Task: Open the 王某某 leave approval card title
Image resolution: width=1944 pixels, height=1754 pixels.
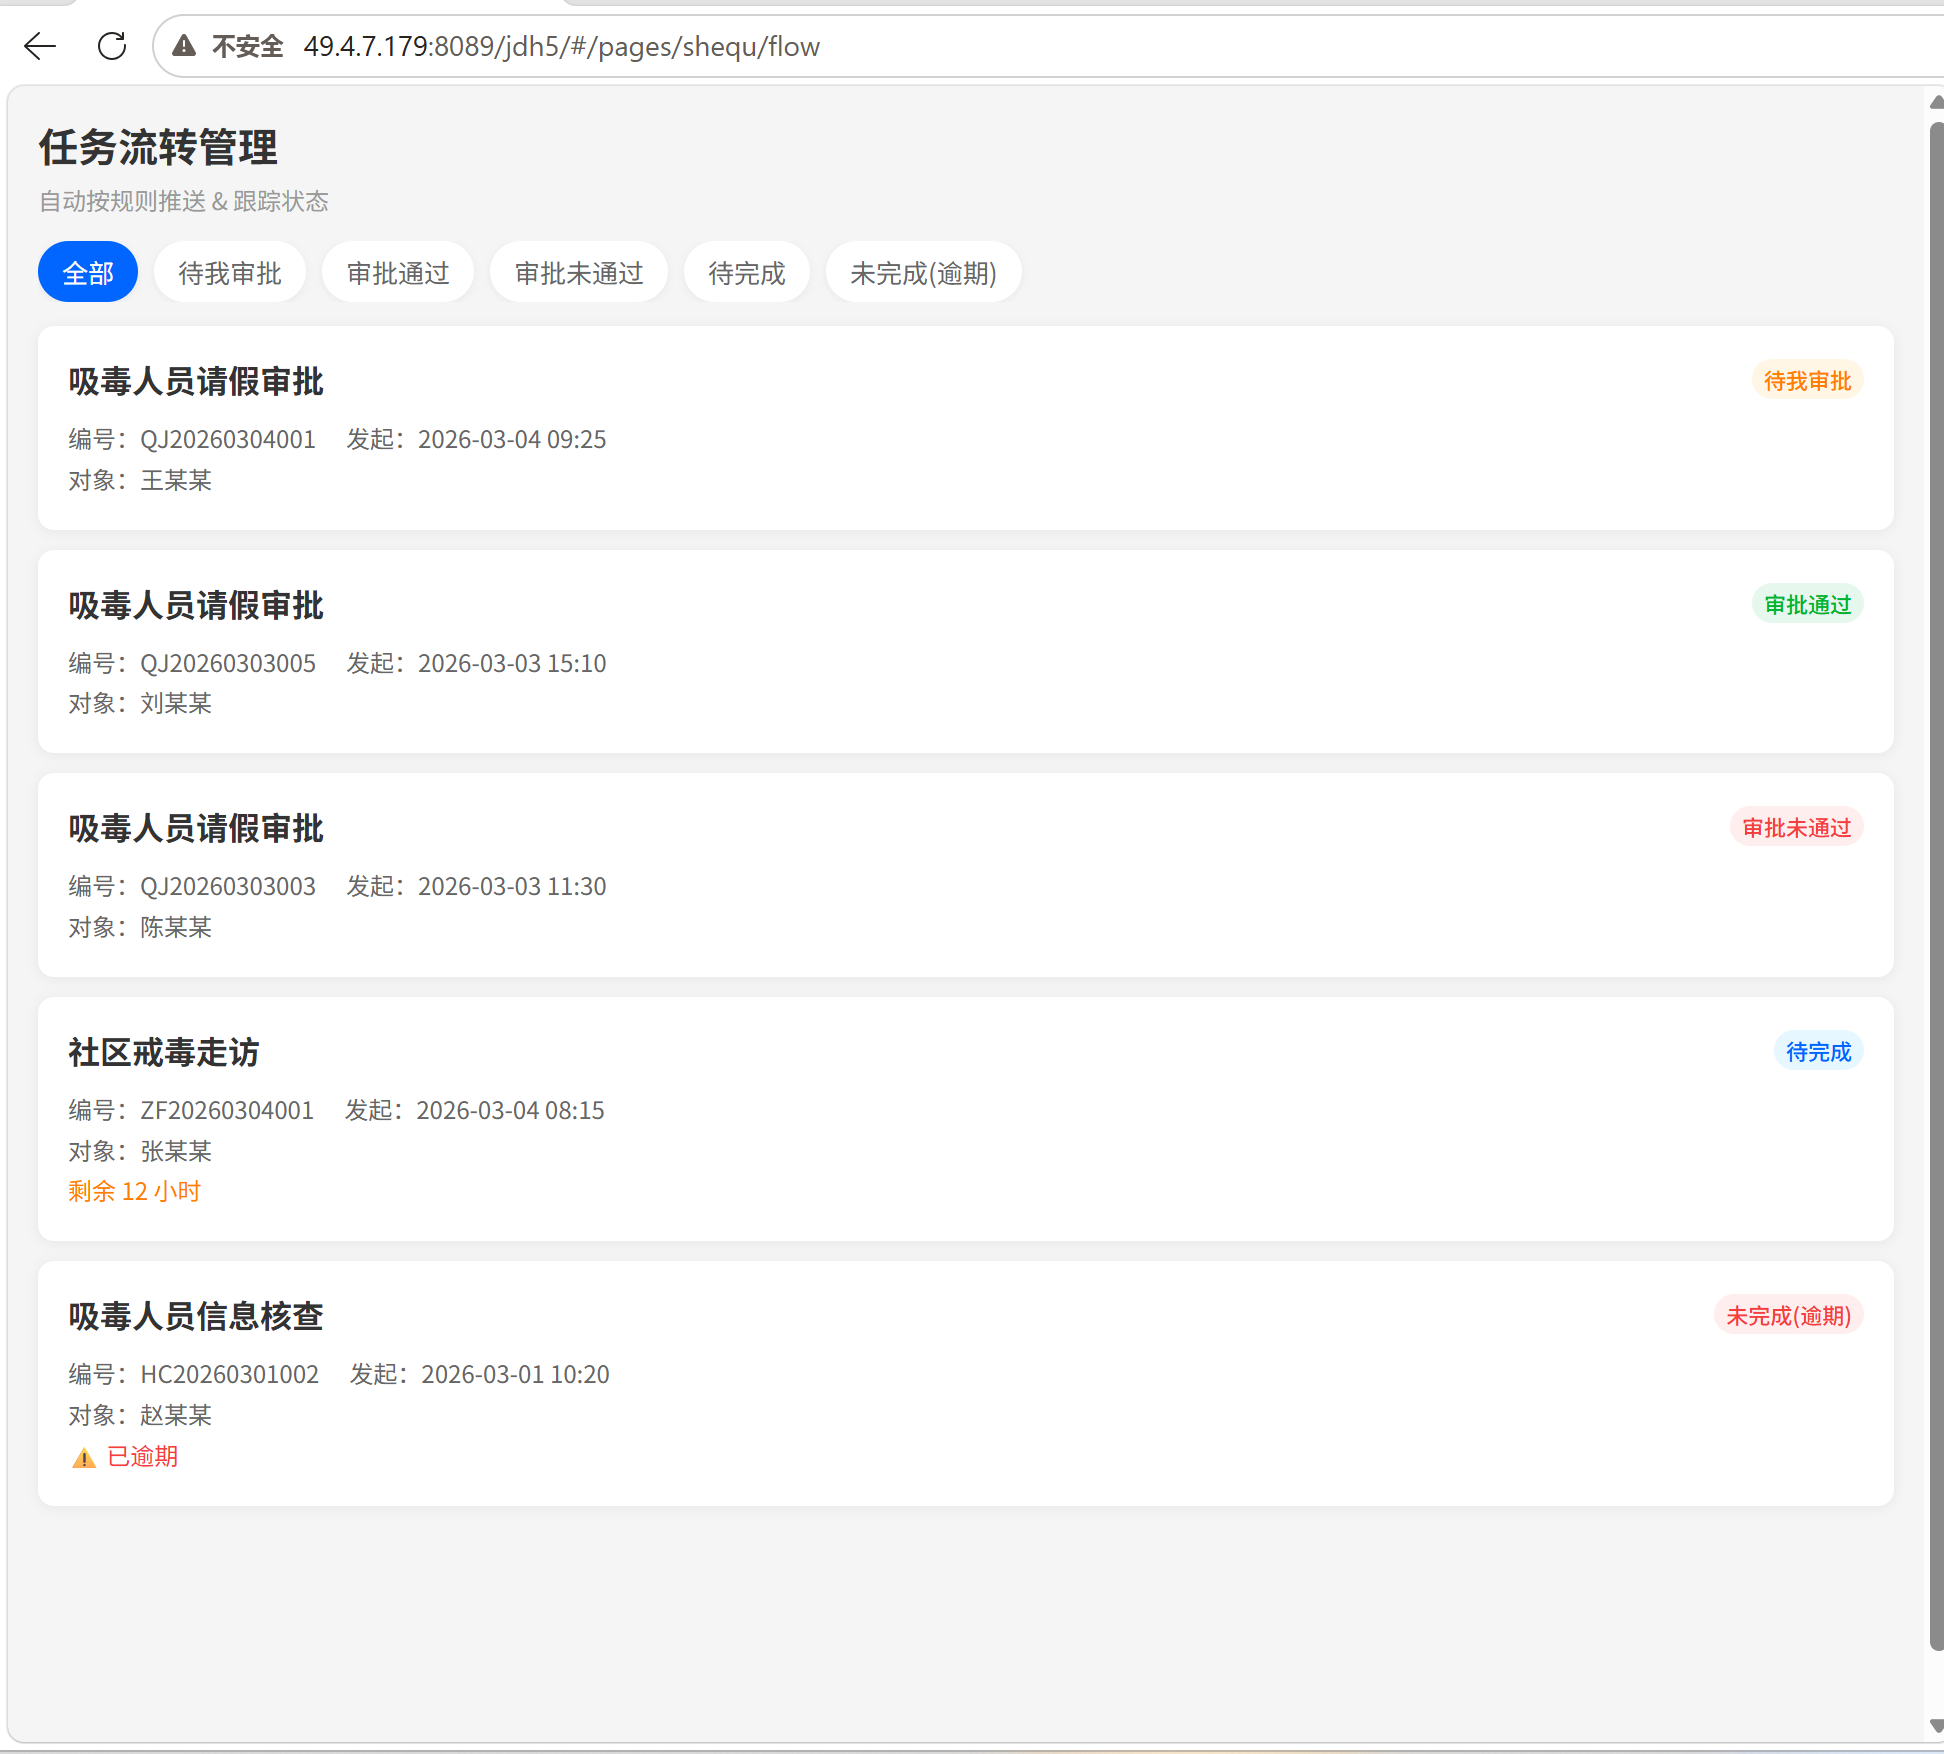Action: [x=196, y=381]
